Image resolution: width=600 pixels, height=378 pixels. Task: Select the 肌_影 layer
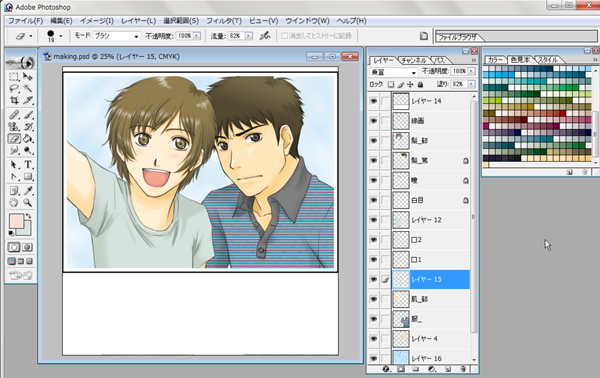pyautogui.click(x=431, y=299)
